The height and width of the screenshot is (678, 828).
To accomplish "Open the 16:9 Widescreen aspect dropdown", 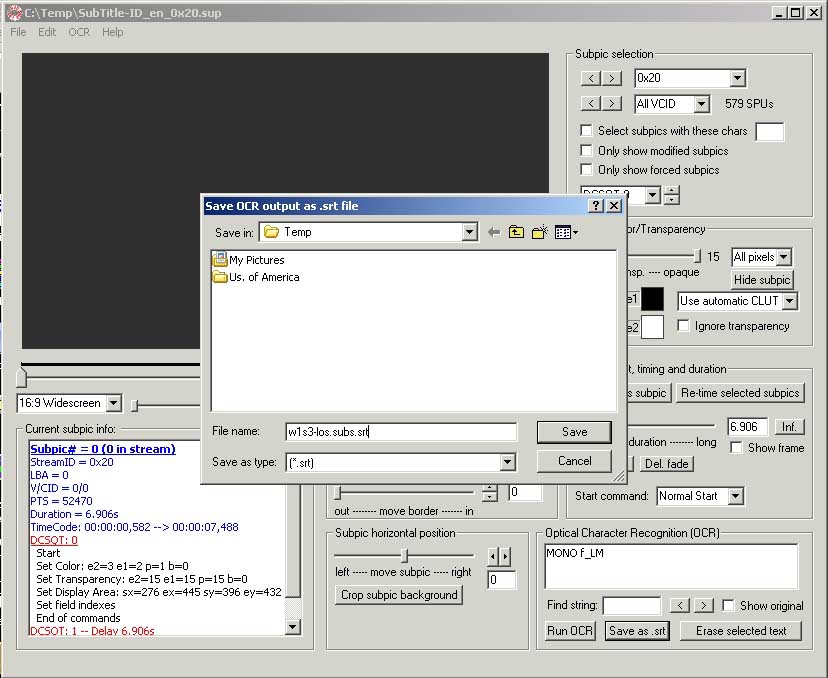I will coord(114,403).
